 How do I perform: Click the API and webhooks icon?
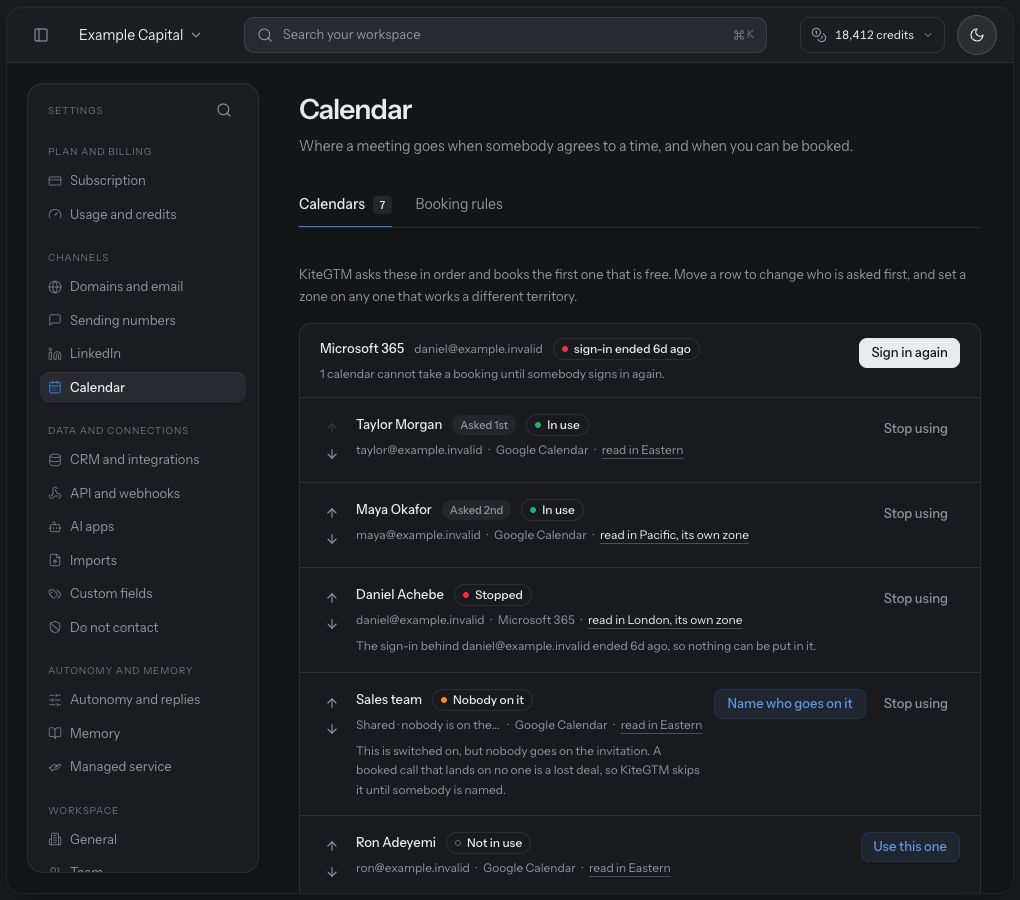pyautogui.click(x=55, y=493)
